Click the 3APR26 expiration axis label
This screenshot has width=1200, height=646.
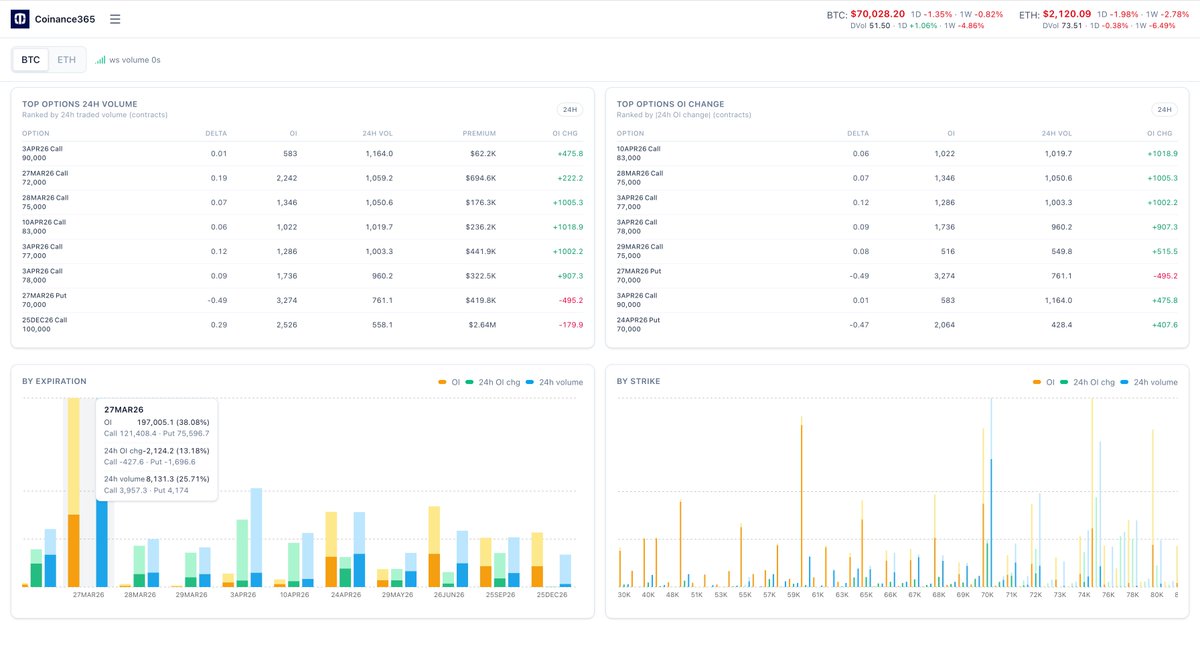click(x=241, y=595)
